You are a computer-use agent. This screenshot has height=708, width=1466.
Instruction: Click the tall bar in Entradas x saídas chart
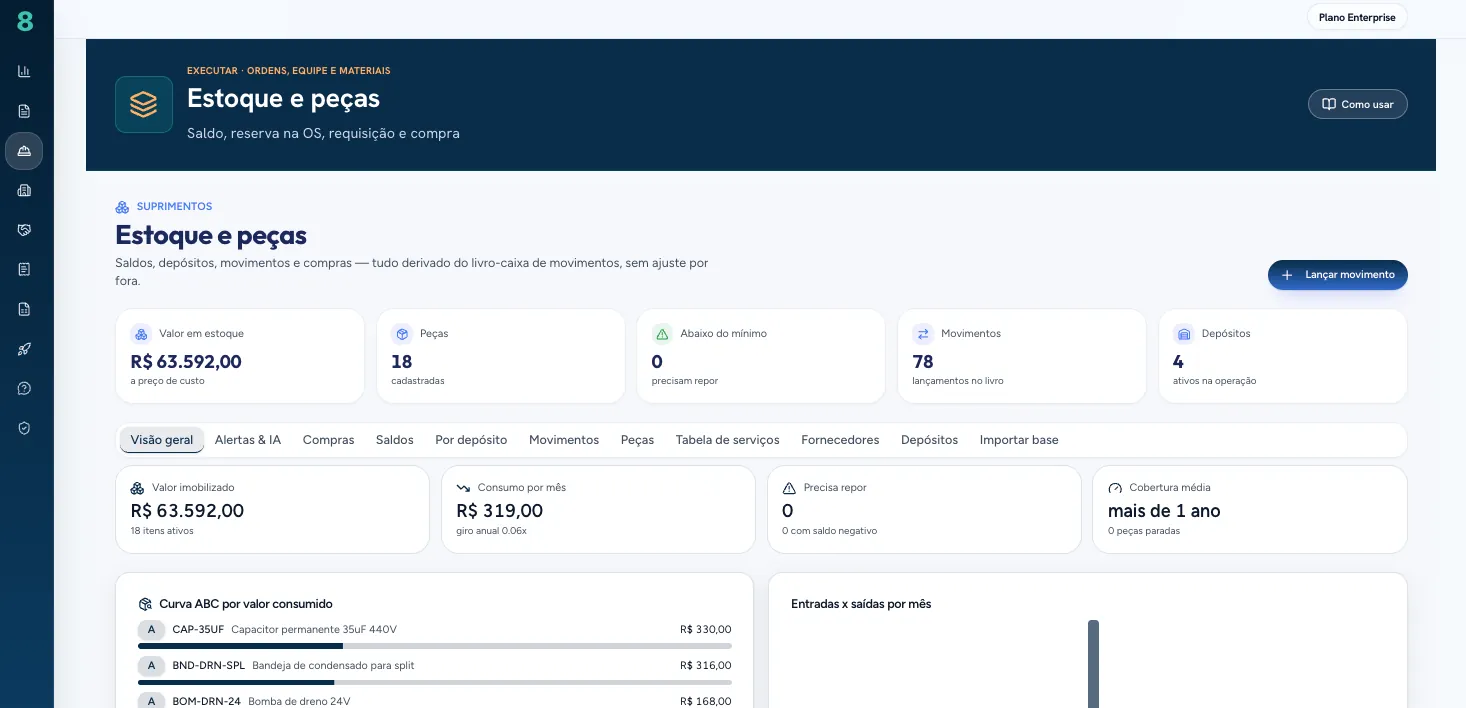(x=1094, y=664)
